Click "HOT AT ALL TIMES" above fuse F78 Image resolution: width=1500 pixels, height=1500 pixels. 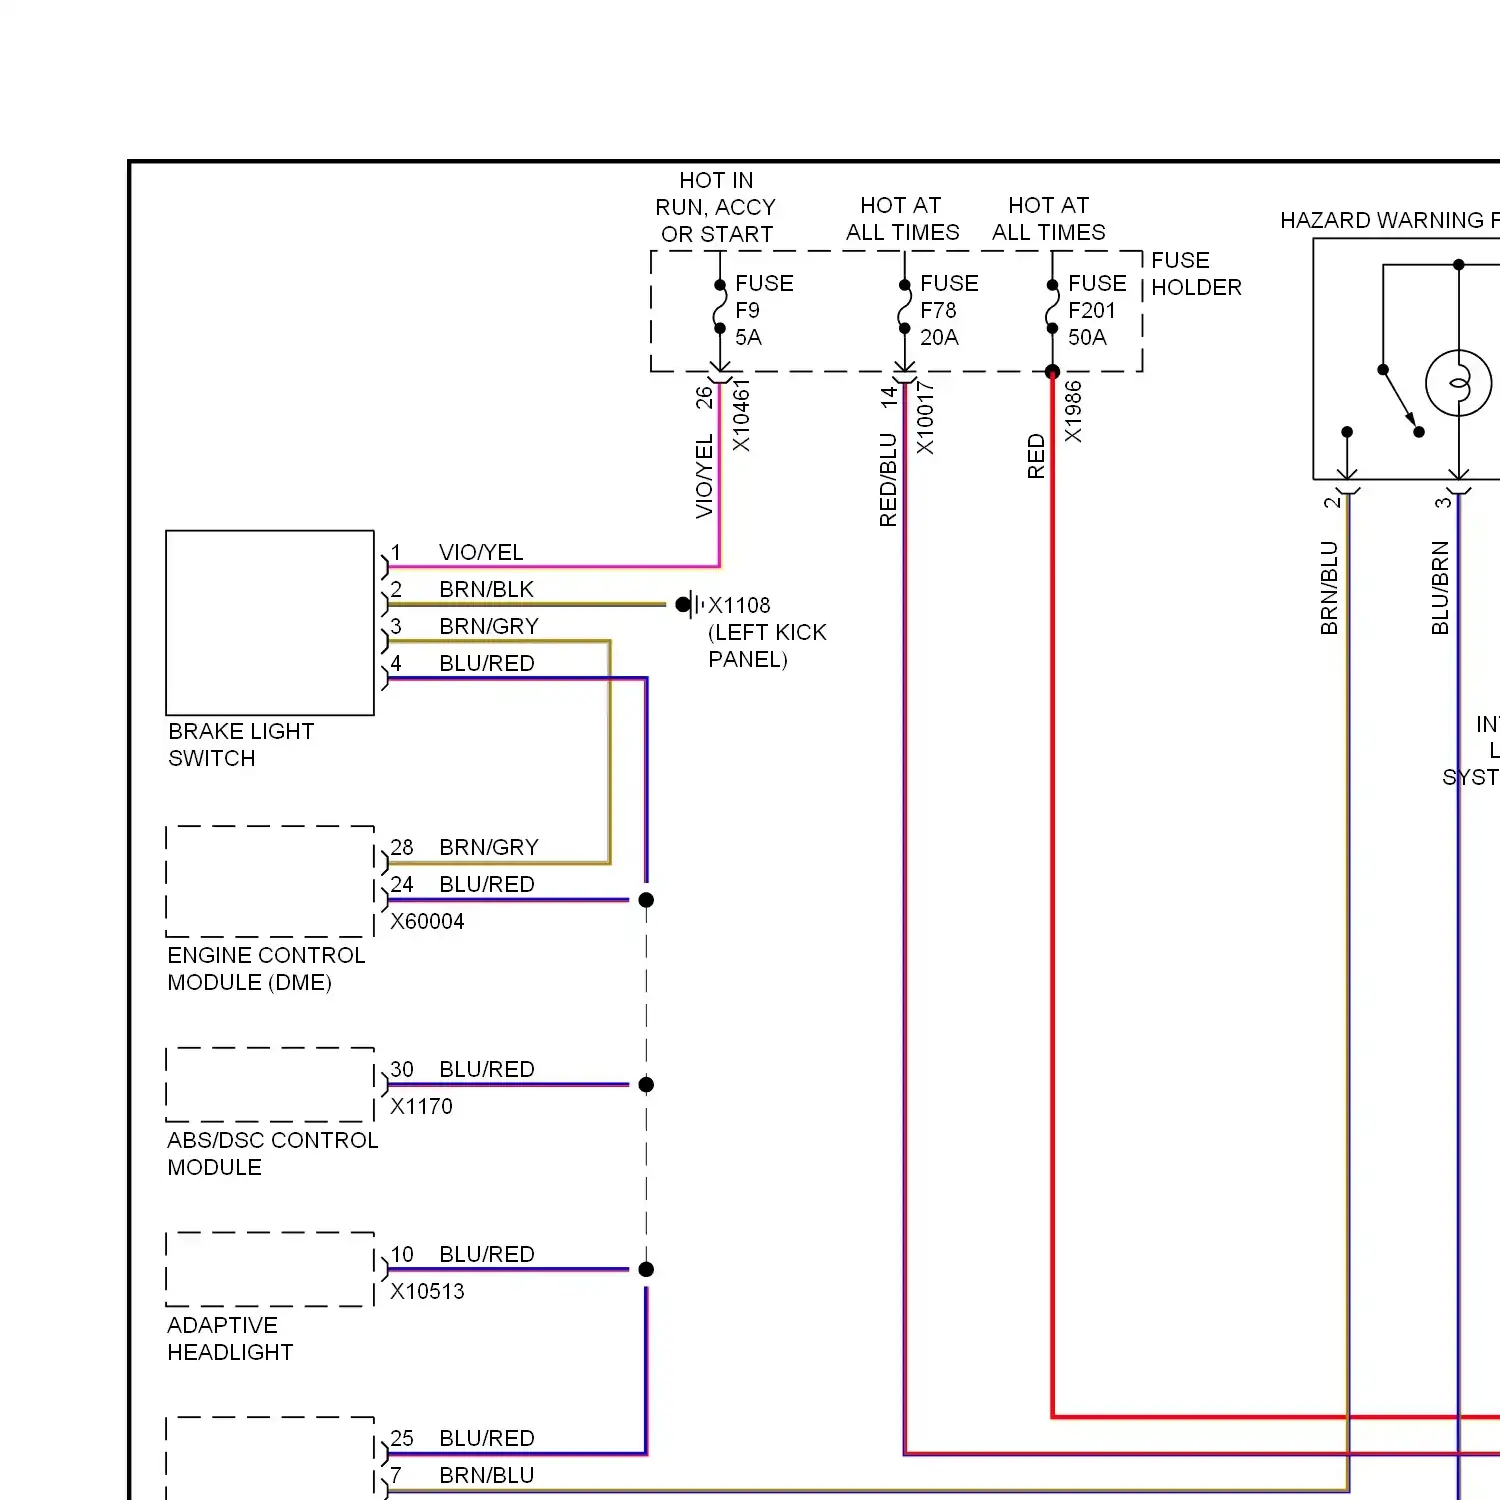902,219
